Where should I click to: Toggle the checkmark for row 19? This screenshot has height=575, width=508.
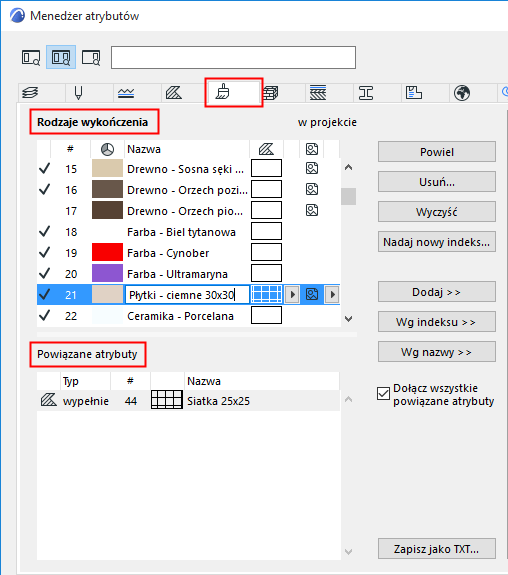tap(44, 253)
